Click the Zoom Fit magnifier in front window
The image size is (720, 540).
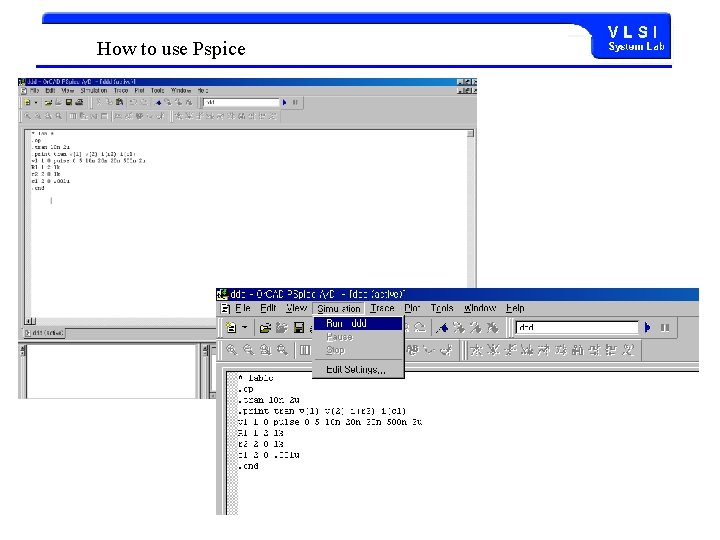(282, 350)
